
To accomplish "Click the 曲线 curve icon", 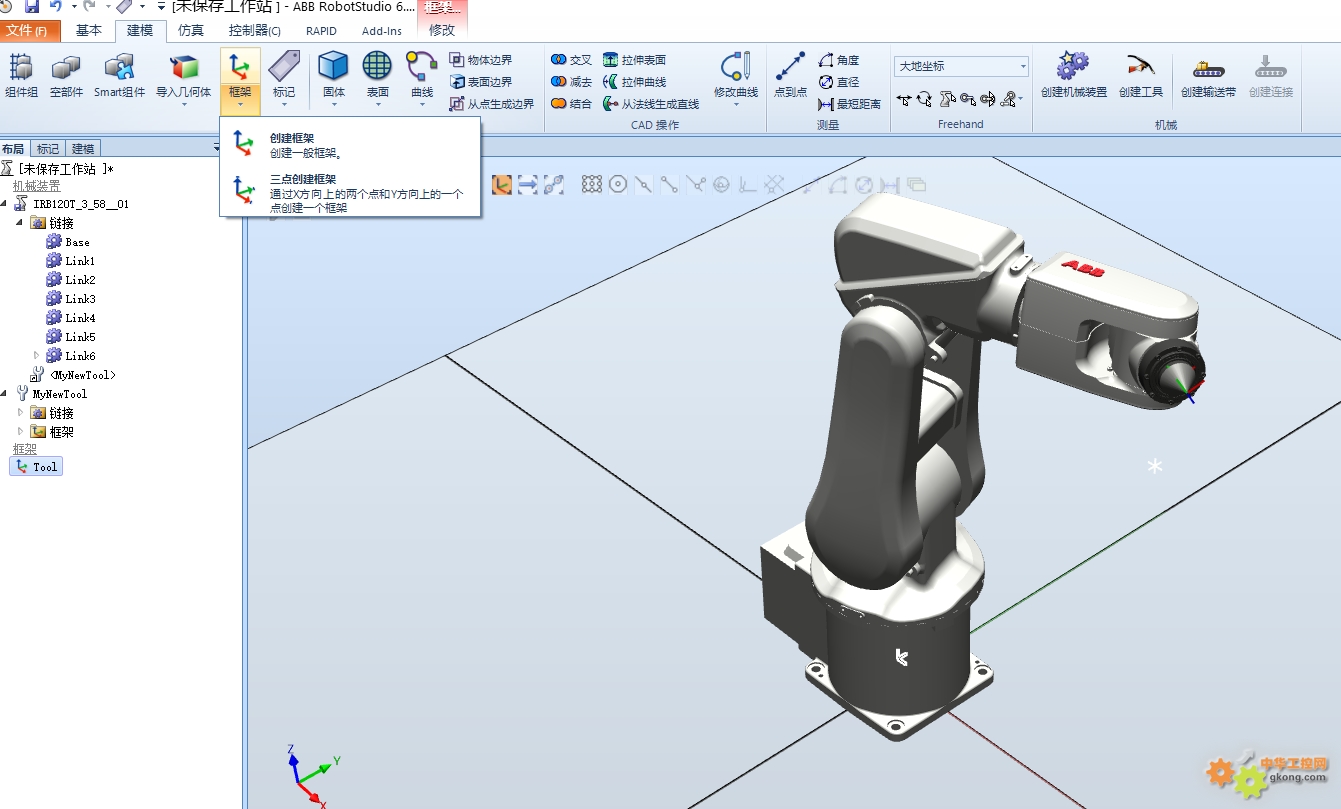I will 421,66.
